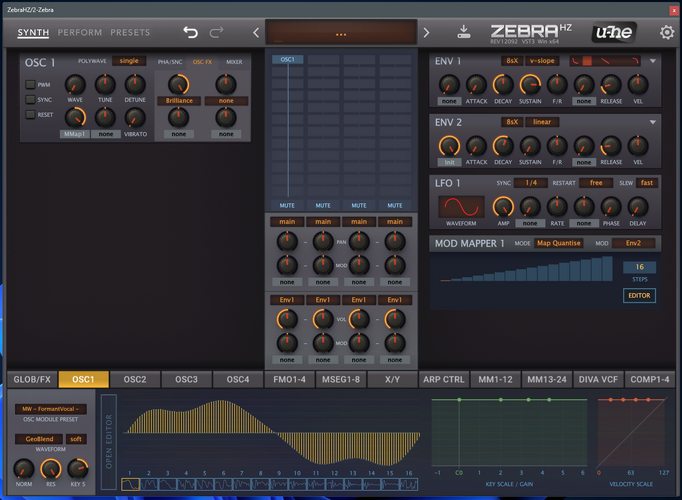Open the LFO 1 SLEW 'fast' dropdown

tap(647, 183)
